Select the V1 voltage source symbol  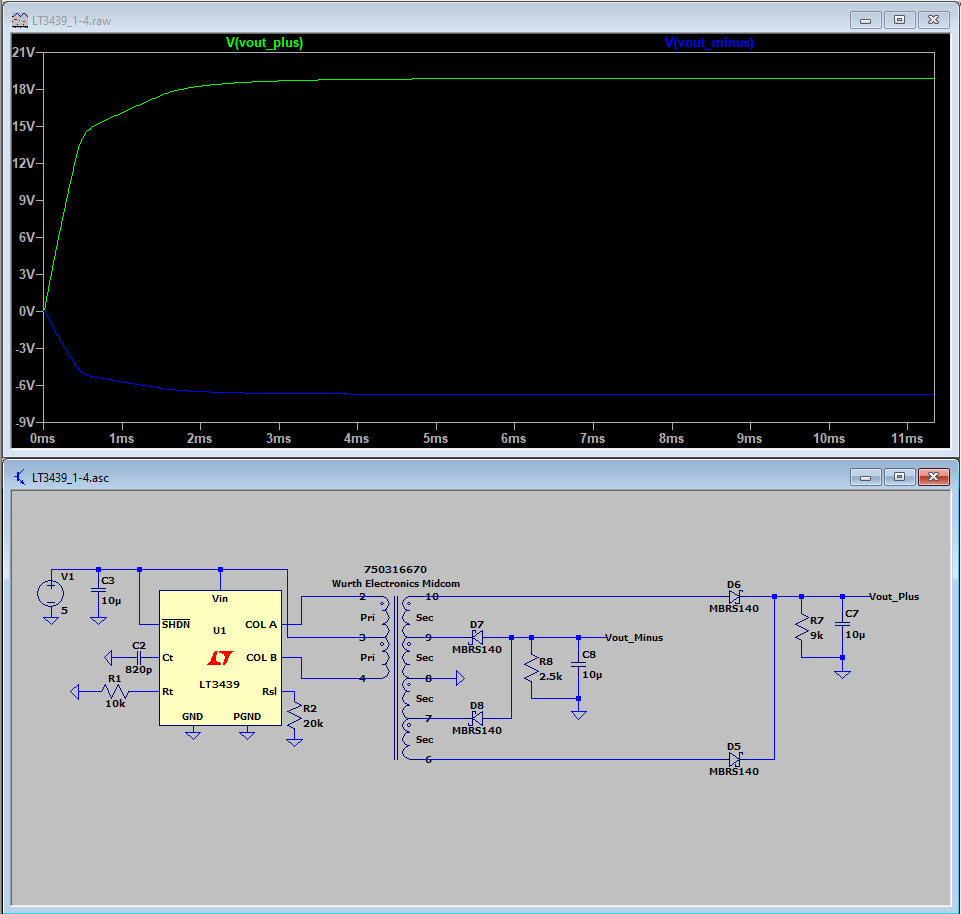tap(51, 593)
